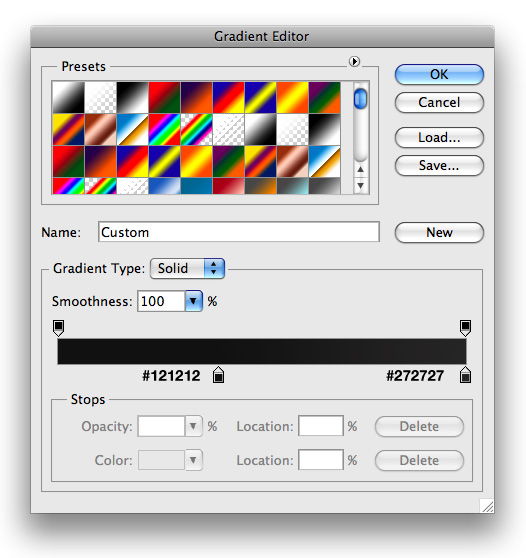Click the Cancel button
The width and height of the screenshot is (526, 558).
439,102
